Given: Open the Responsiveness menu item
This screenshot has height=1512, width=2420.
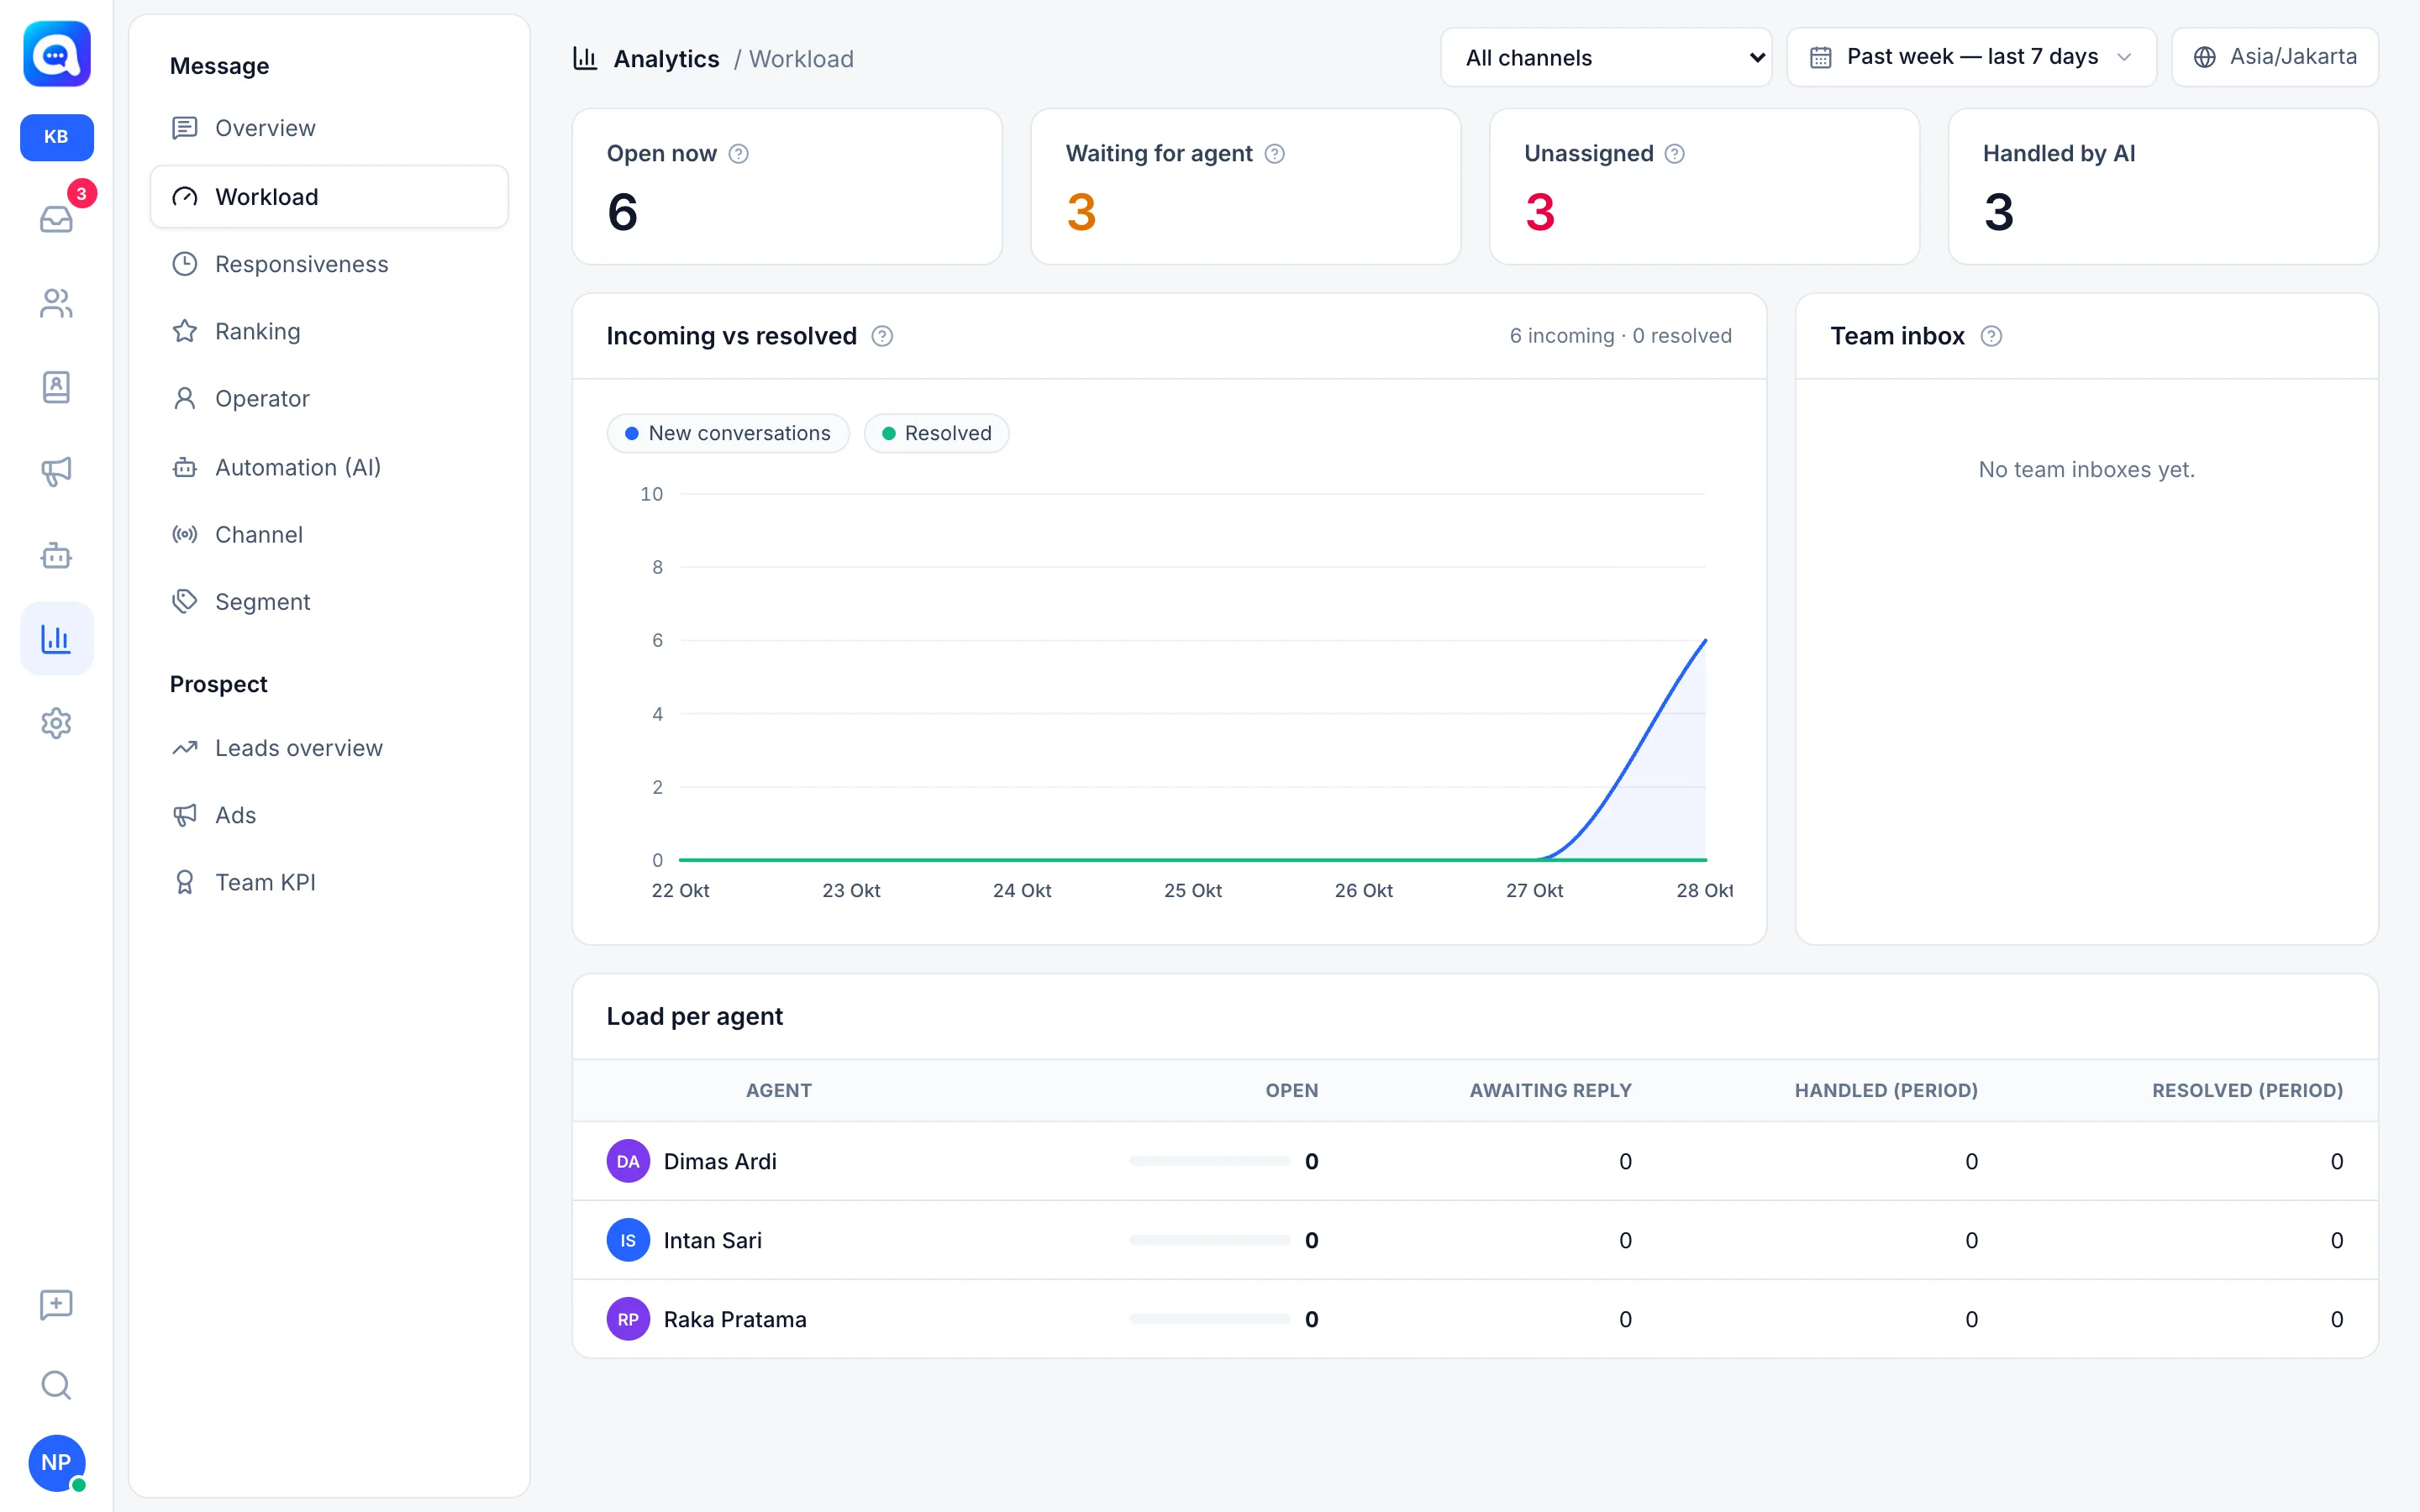Looking at the screenshot, I should (x=329, y=264).
